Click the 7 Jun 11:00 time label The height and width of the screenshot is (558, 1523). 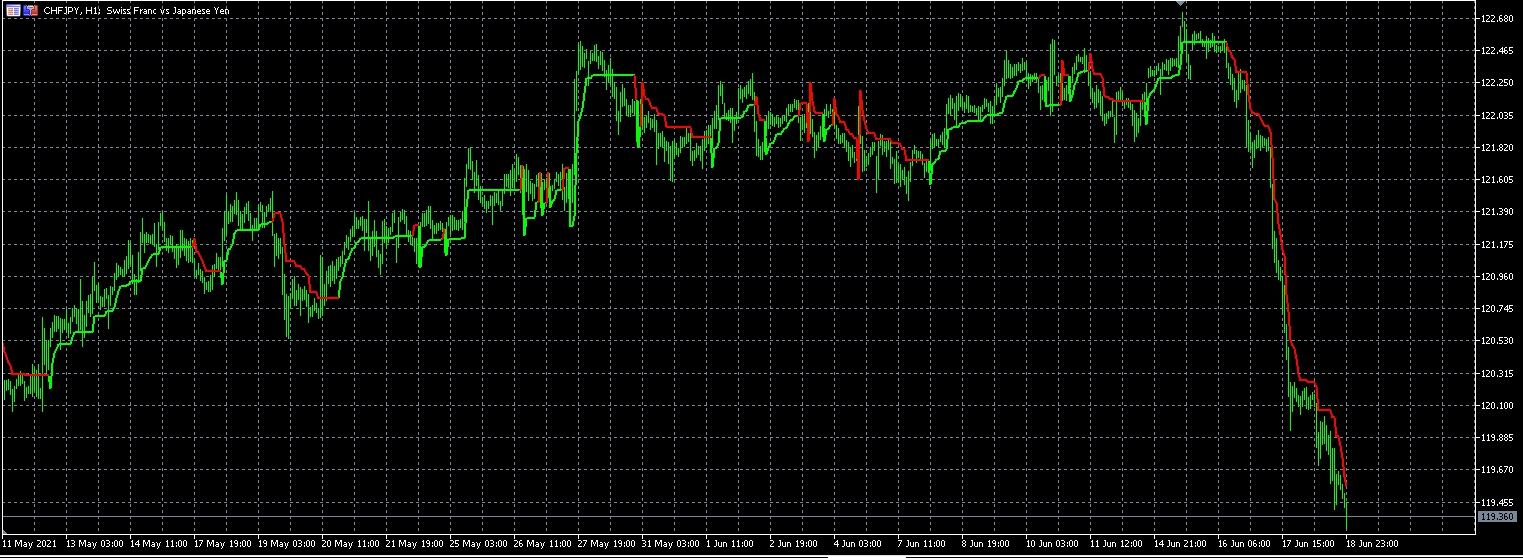pyautogui.click(x=922, y=543)
